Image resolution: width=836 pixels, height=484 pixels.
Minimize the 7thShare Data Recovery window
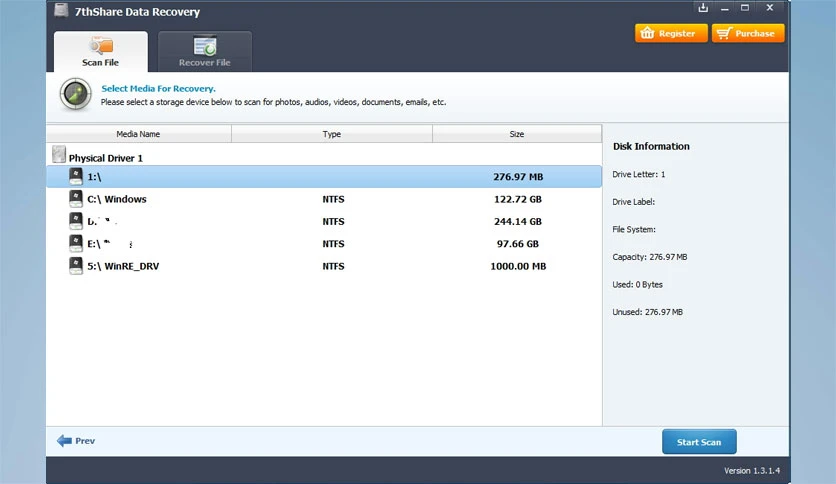pyautogui.click(x=725, y=8)
